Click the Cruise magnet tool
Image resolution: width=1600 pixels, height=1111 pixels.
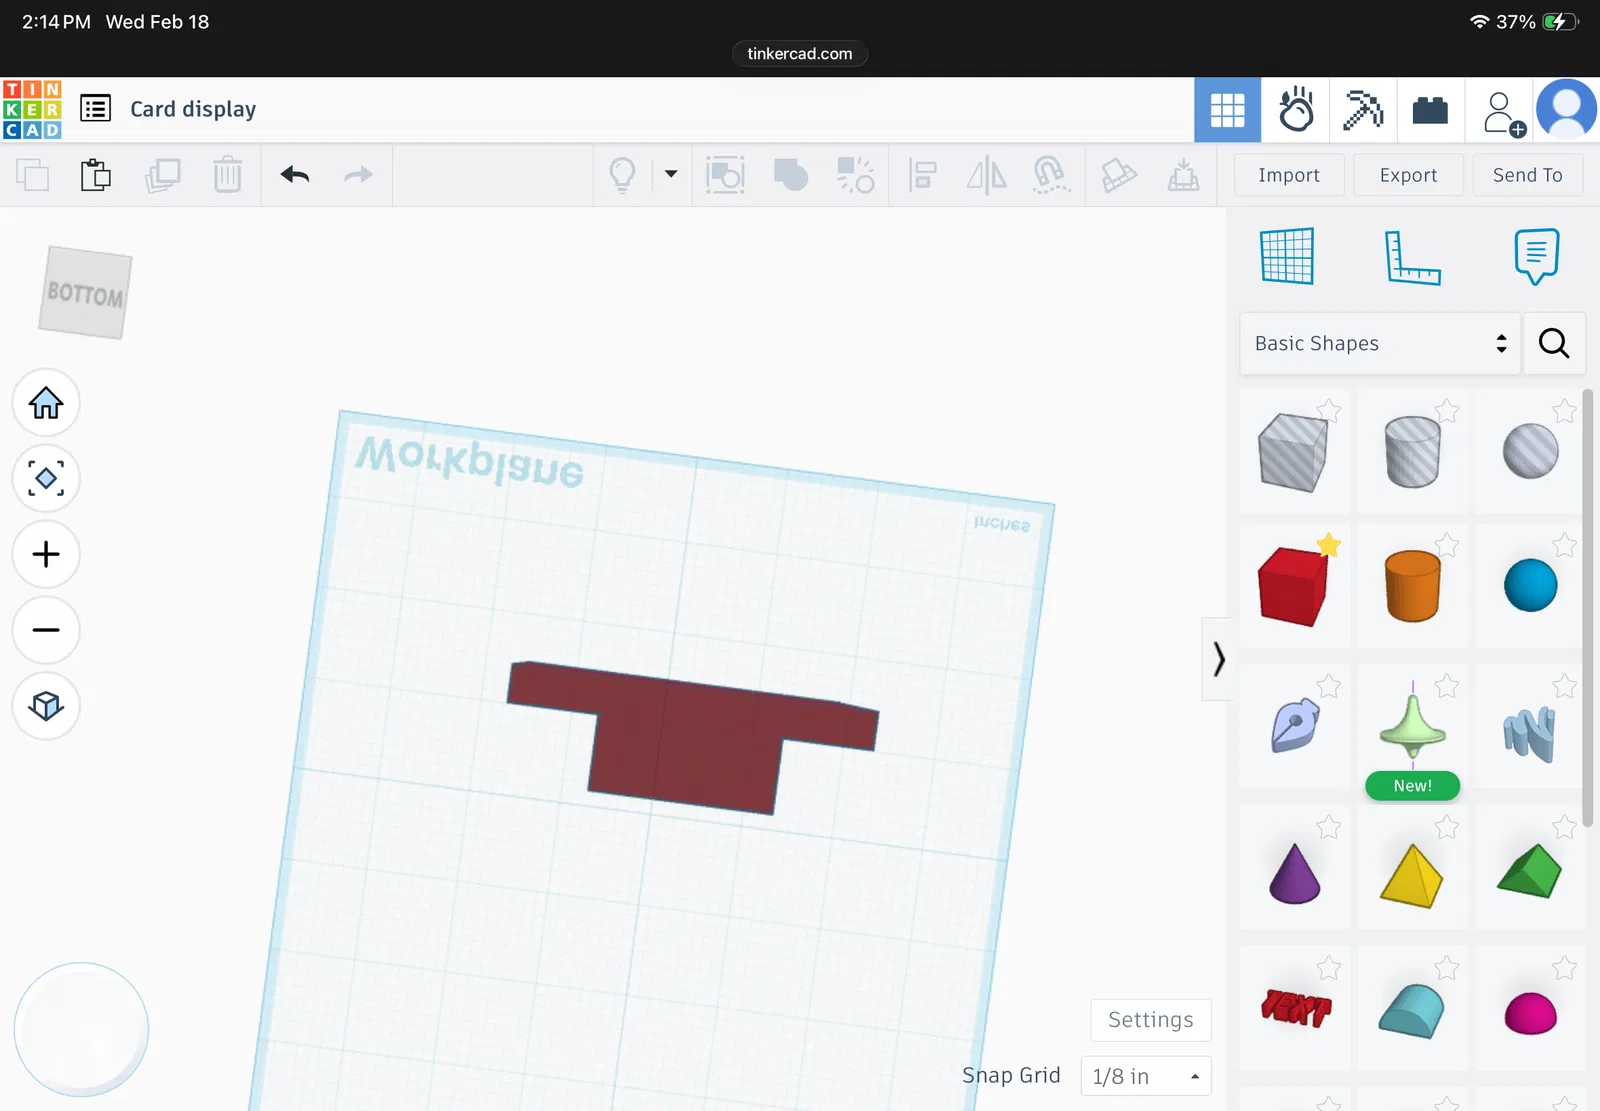1051,175
